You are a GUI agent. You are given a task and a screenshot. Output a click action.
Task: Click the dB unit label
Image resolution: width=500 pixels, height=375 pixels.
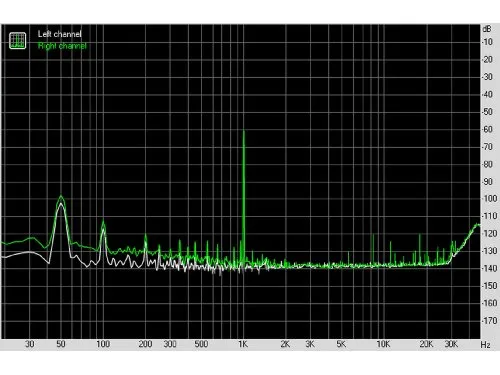coord(487,29)
